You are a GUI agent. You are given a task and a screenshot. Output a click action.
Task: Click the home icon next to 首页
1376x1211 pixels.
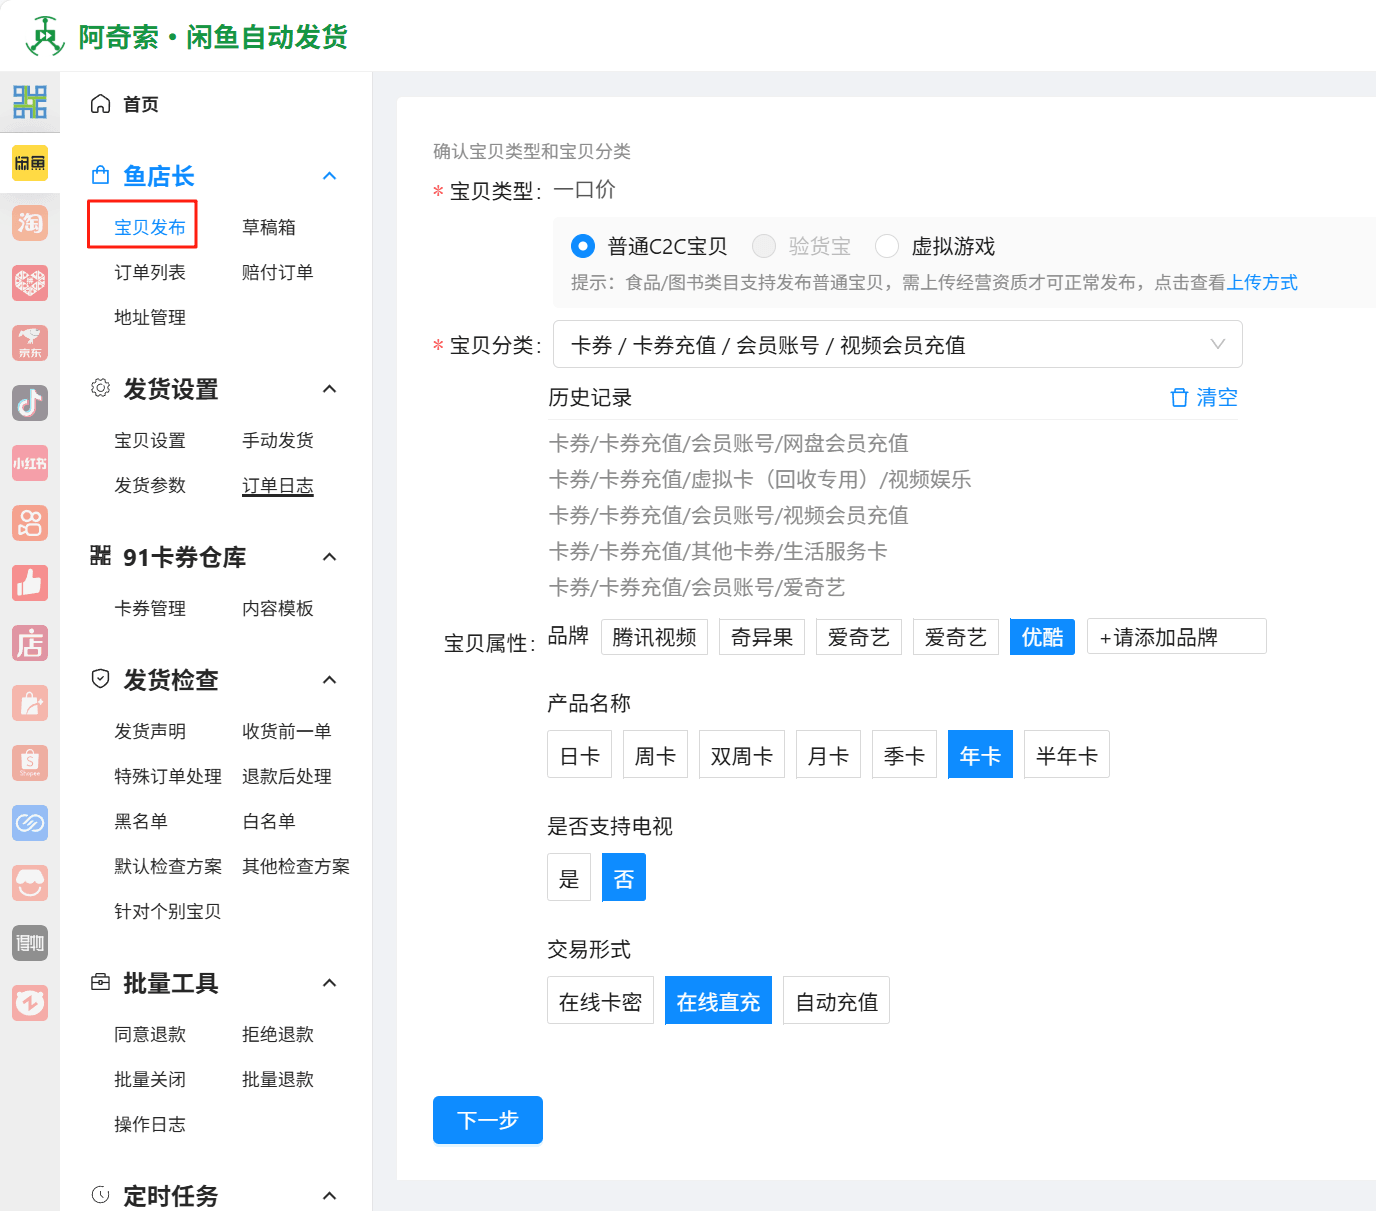point(100,104)
